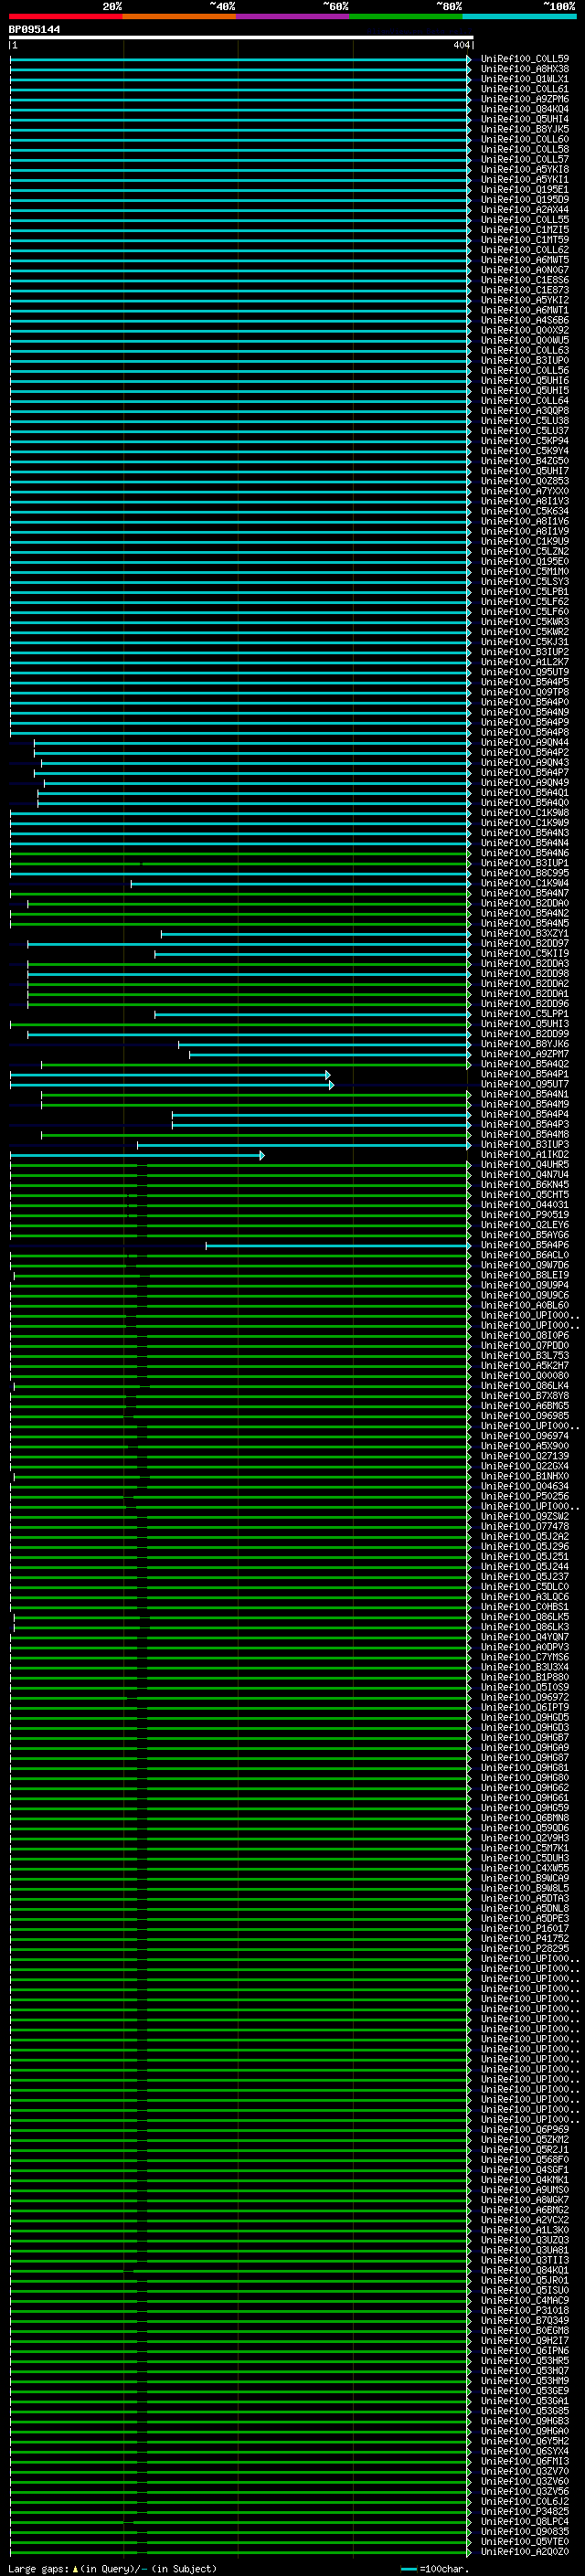This screenshot has height=2576, width=585.
Task: Click the yellow large-gap triangle legend icon
Action: click(x=75, y=2569)
